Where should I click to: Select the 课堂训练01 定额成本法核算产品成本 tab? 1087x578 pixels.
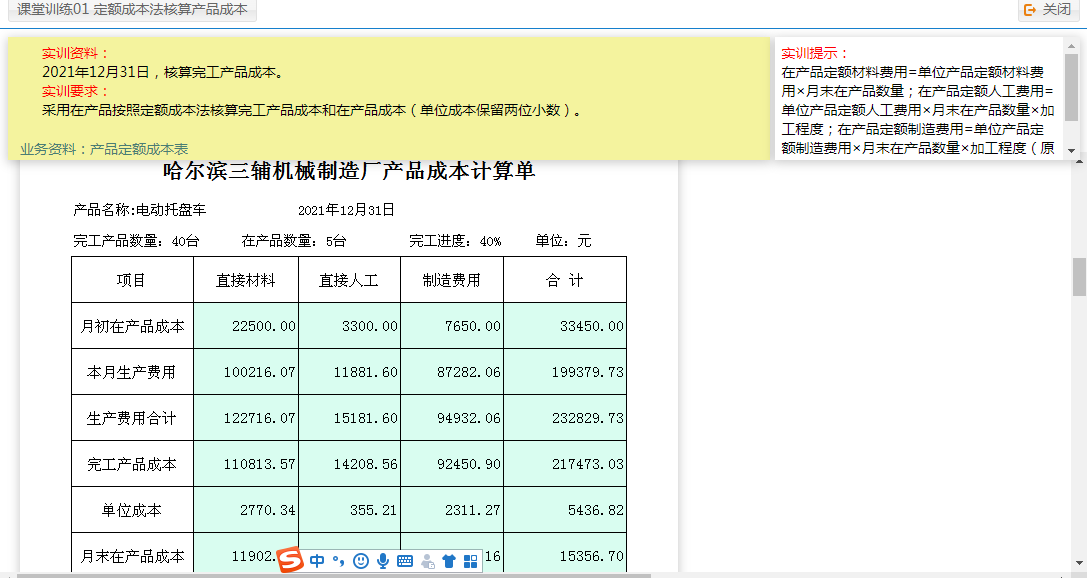click(x=132, y=10)
